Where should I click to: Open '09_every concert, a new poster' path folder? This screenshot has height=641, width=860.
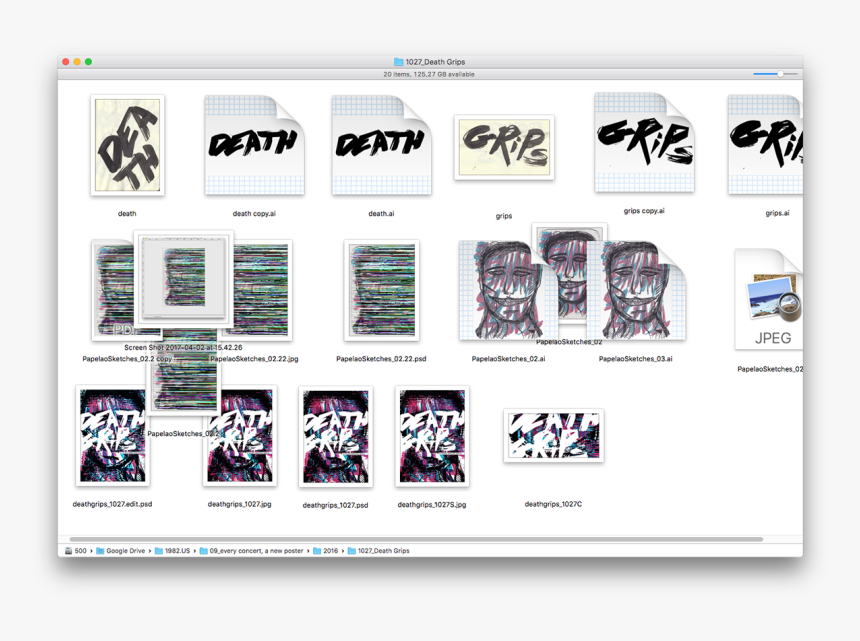click(x=251, y=551)
